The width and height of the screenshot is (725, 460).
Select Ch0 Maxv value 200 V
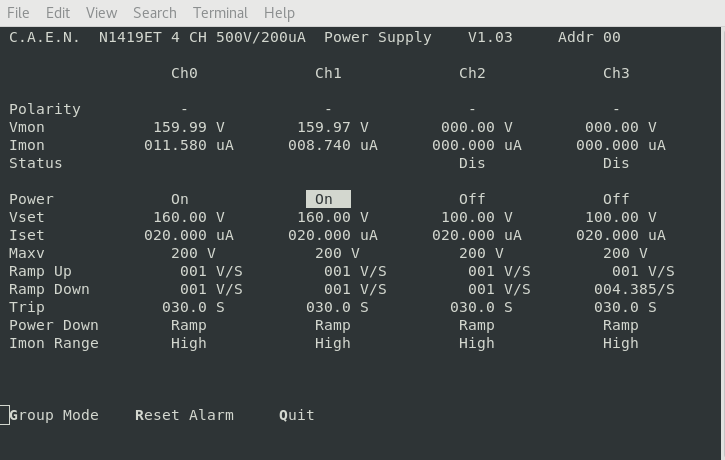pyautogui.click(x=193, y=253)
